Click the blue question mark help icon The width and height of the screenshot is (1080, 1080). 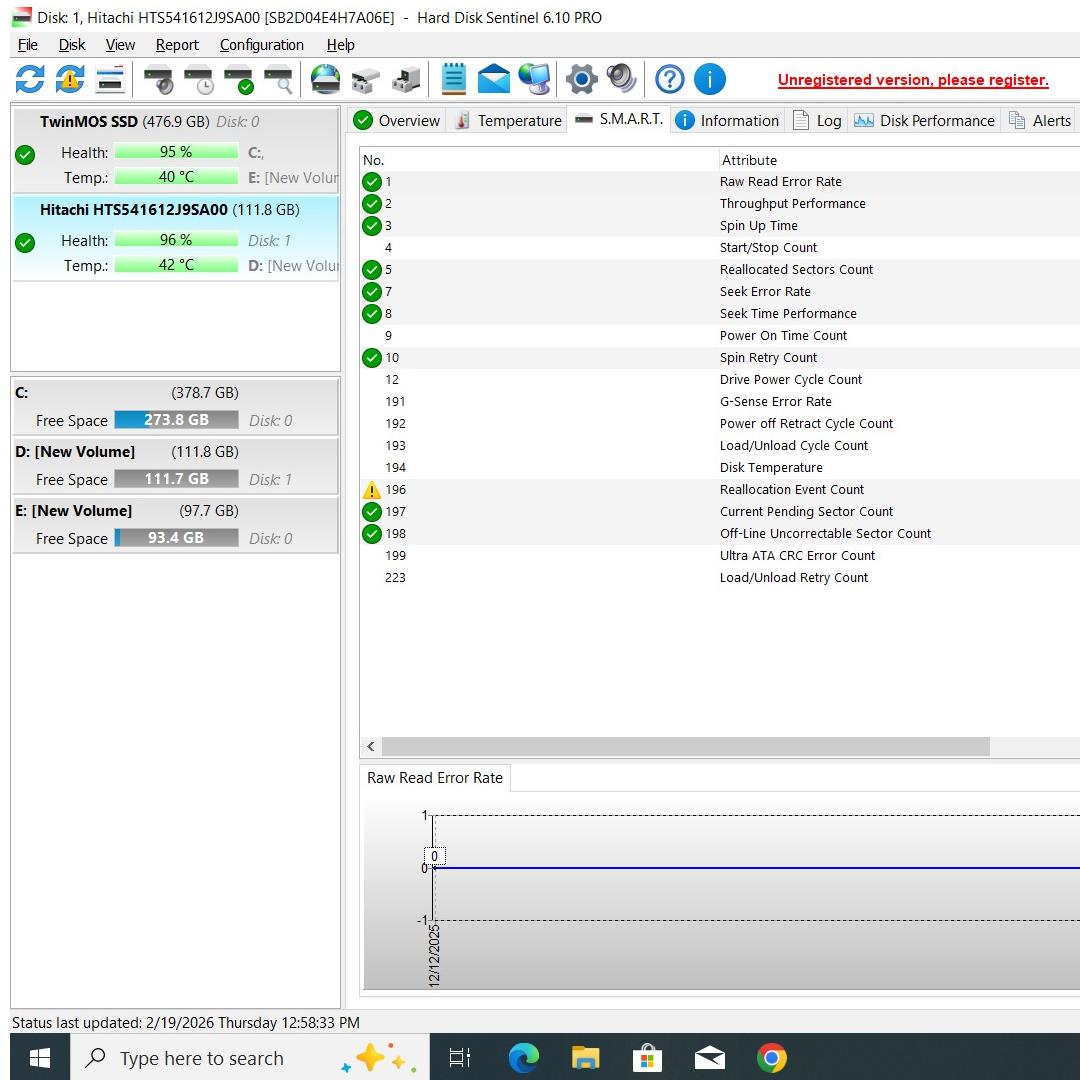(669, 79)
